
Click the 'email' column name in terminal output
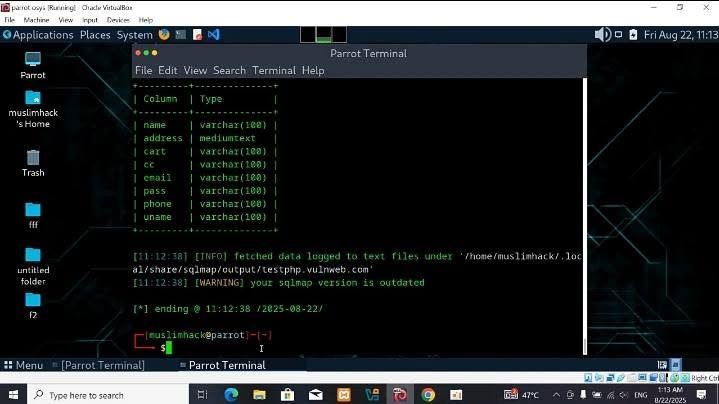click(x=157, y=177)
